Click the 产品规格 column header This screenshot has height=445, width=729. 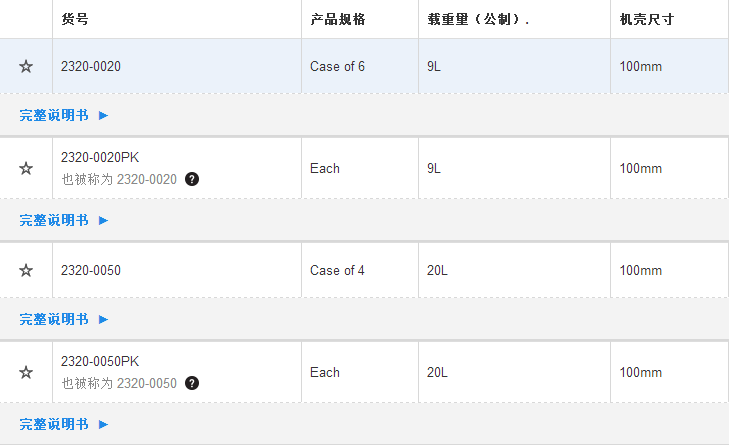point(337,20)
